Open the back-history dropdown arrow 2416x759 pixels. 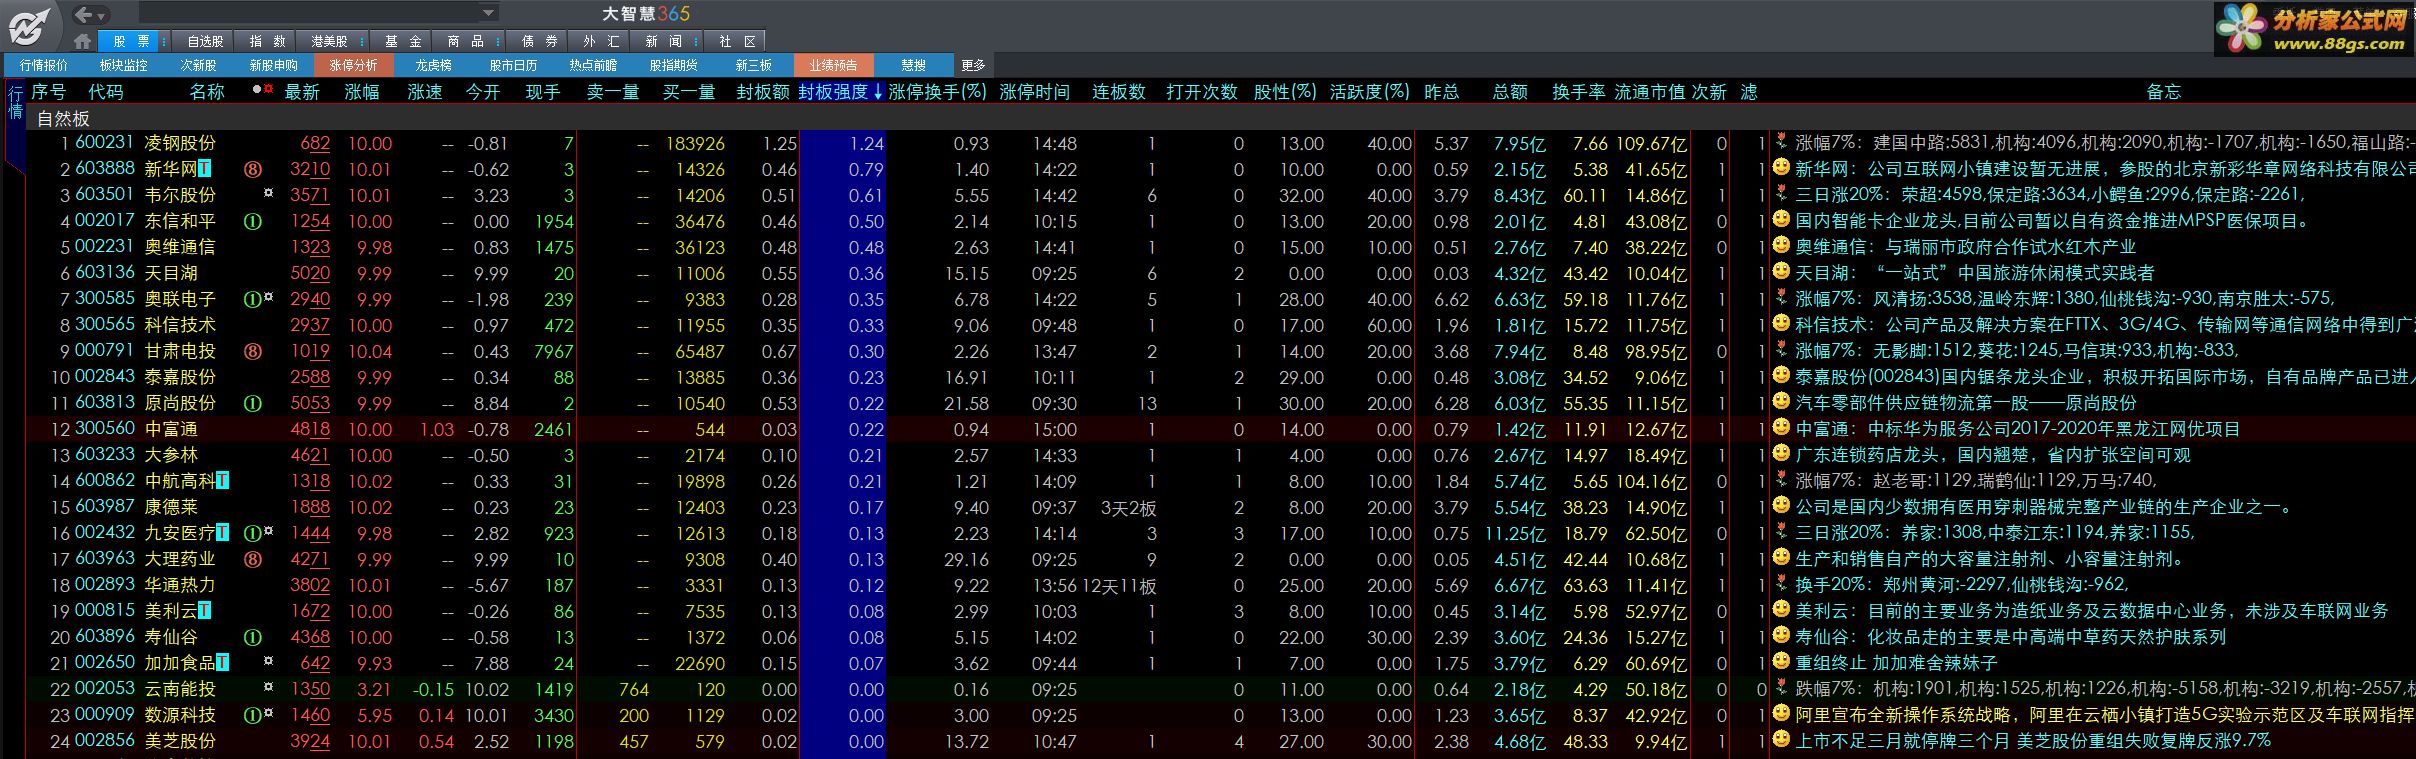click(102, 16)
